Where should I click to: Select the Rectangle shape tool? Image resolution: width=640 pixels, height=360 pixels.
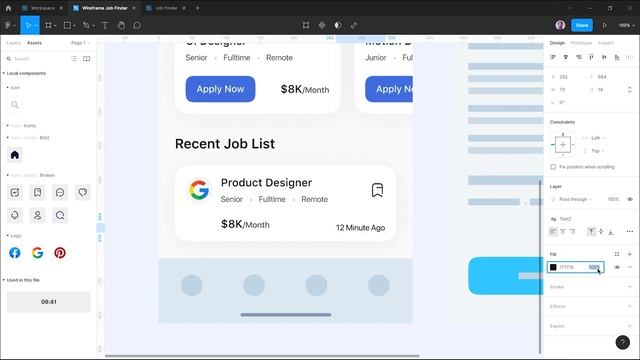coord(67,25)
